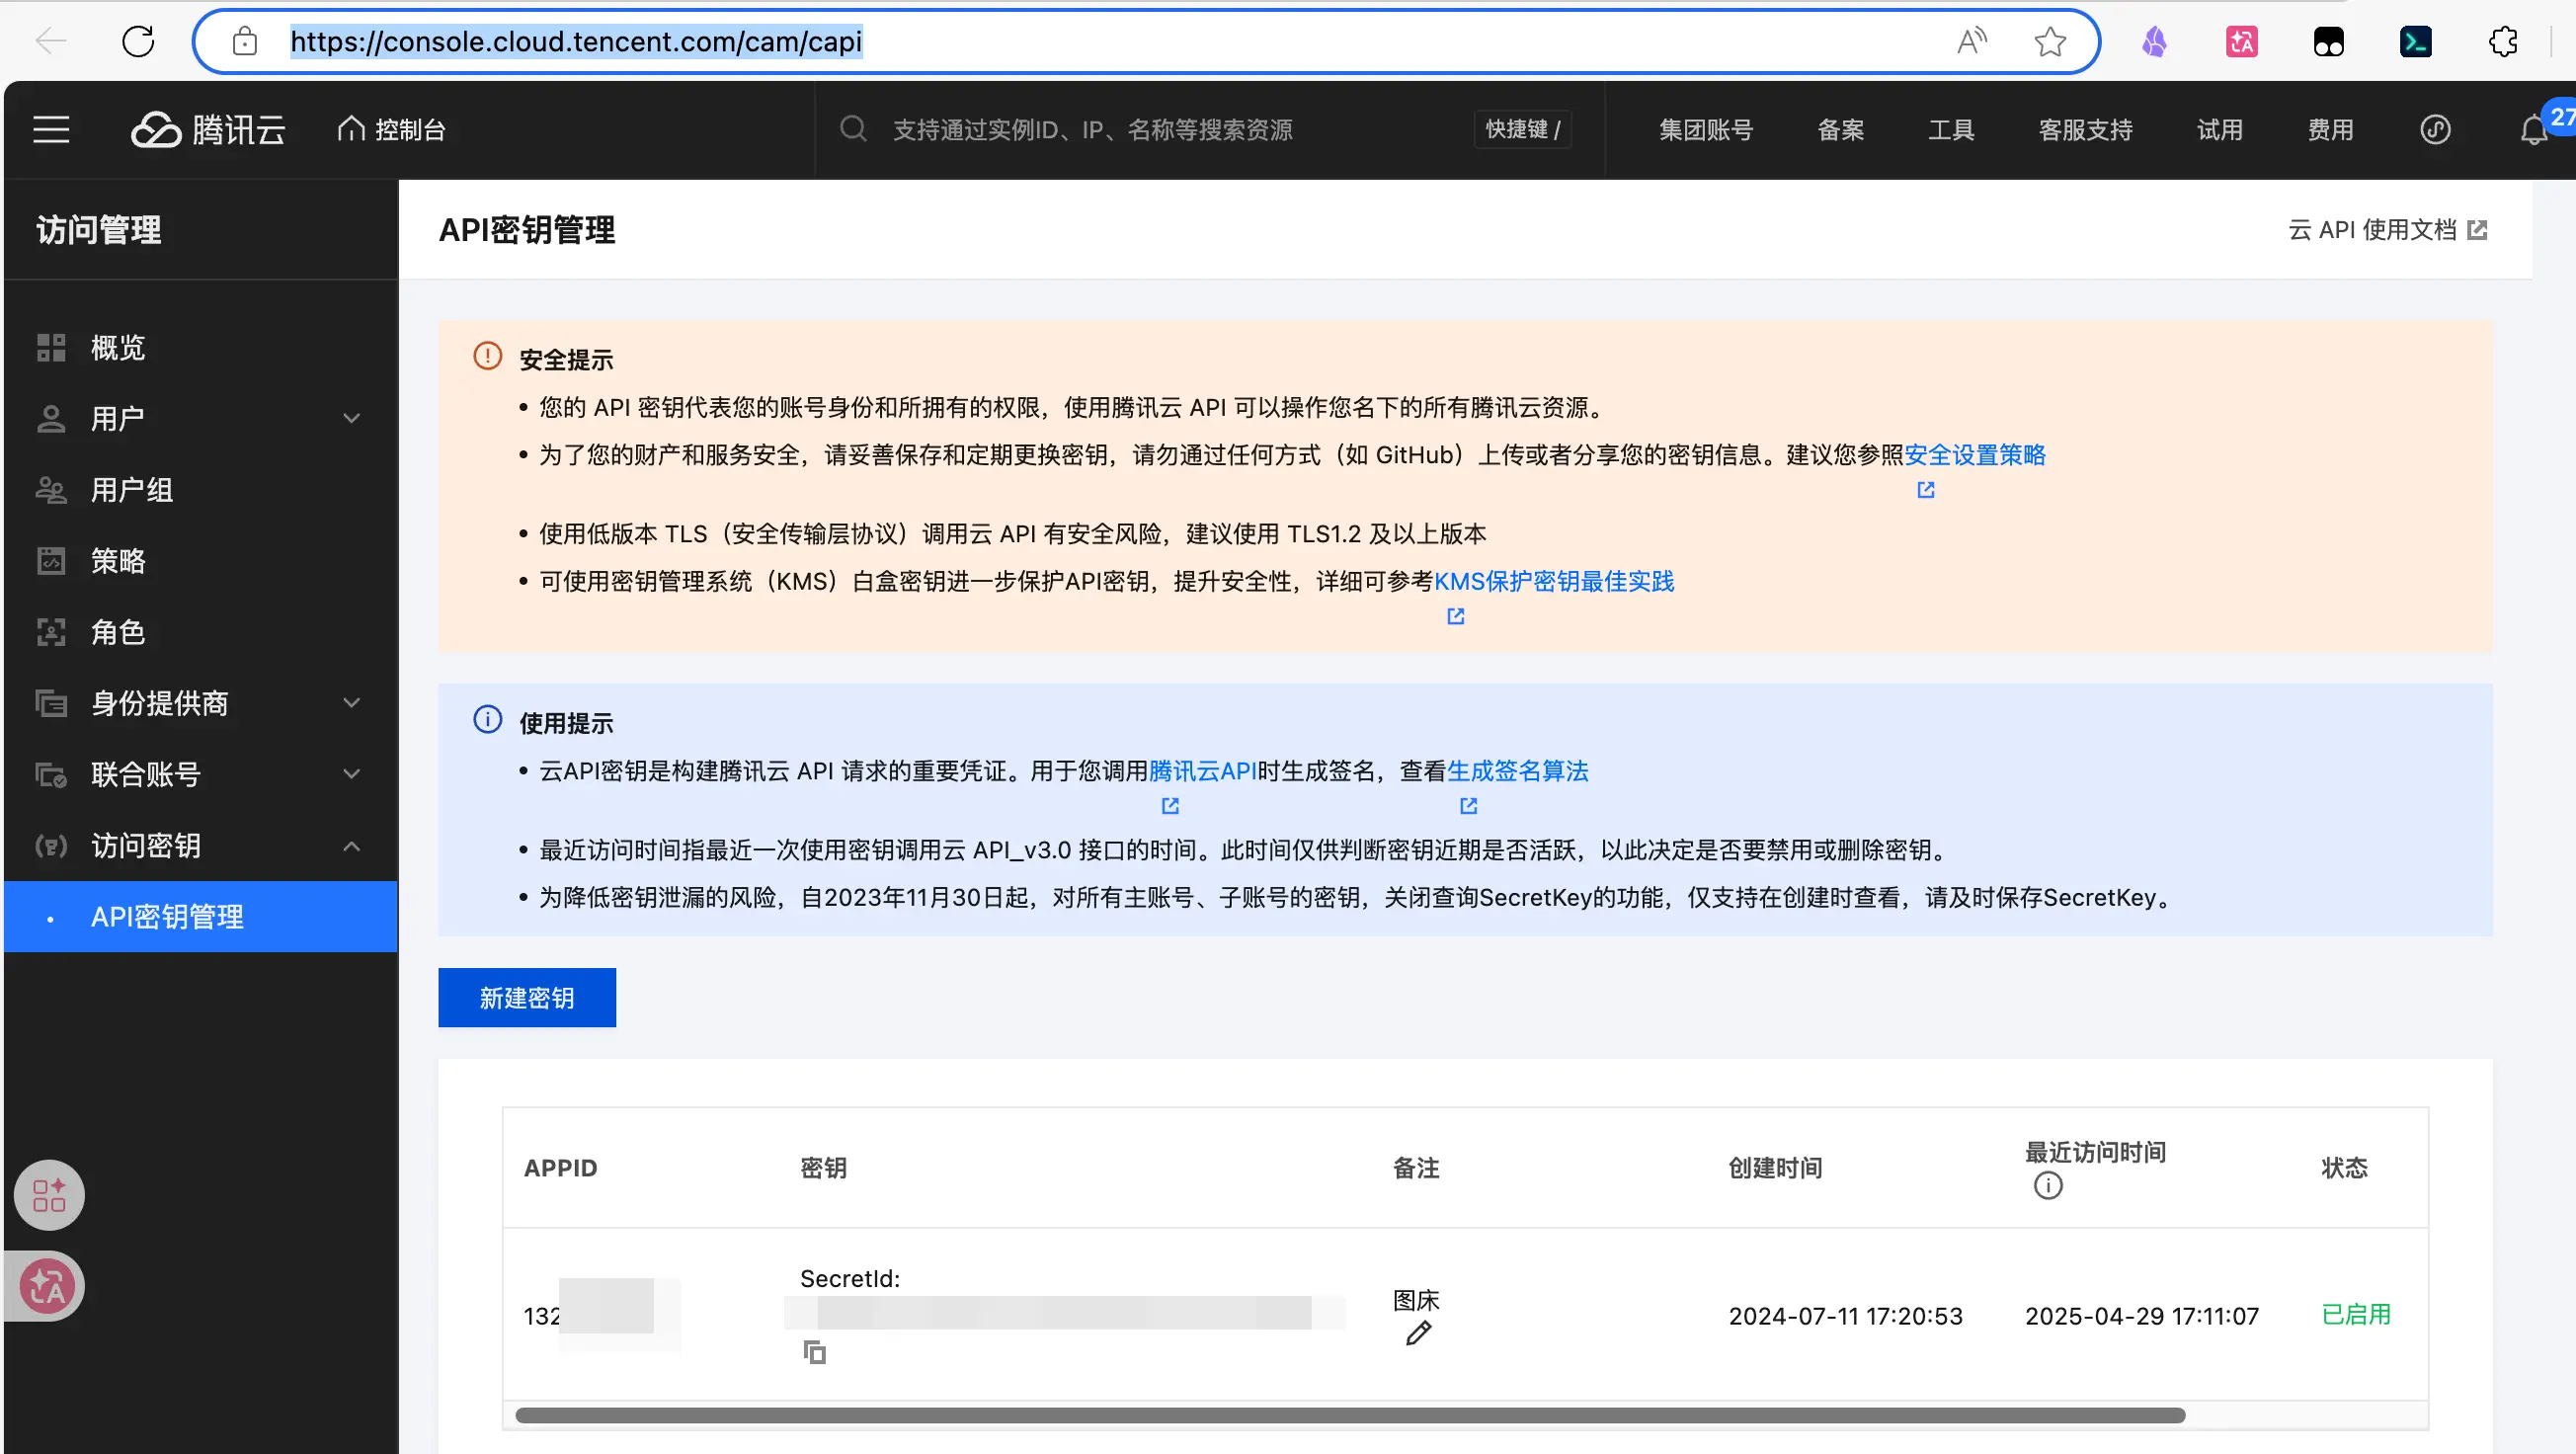Bookmark page with star icon

click(x=2049, y=42)
